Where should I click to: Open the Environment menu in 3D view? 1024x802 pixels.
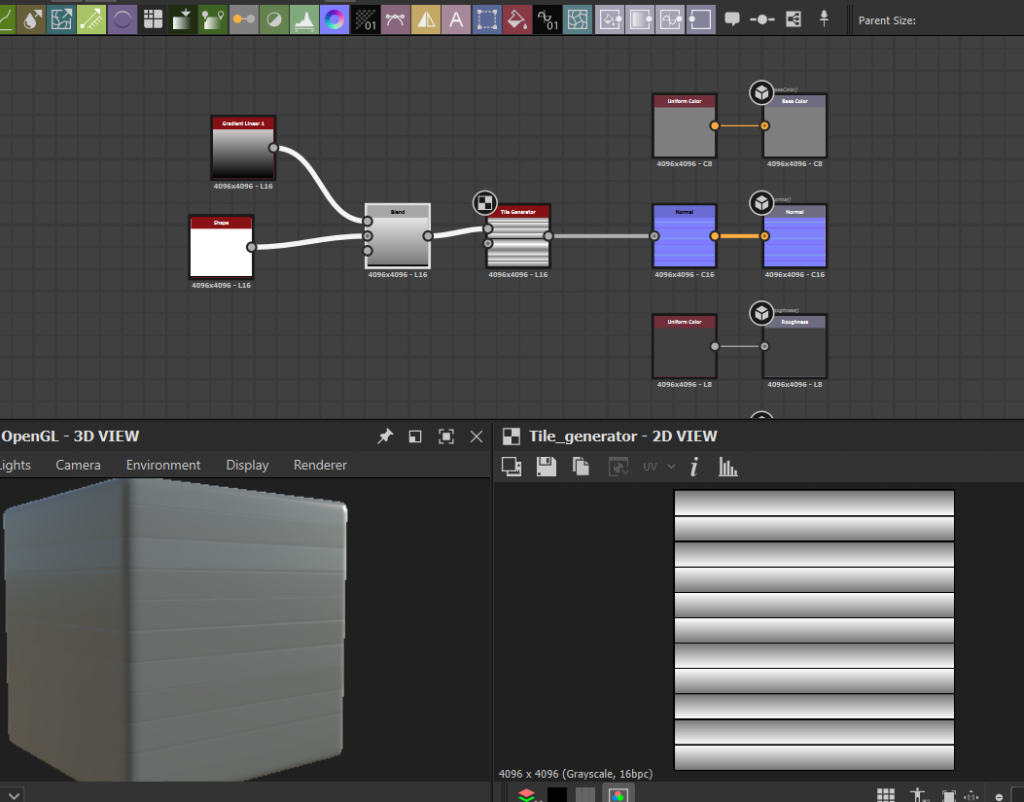163,465
